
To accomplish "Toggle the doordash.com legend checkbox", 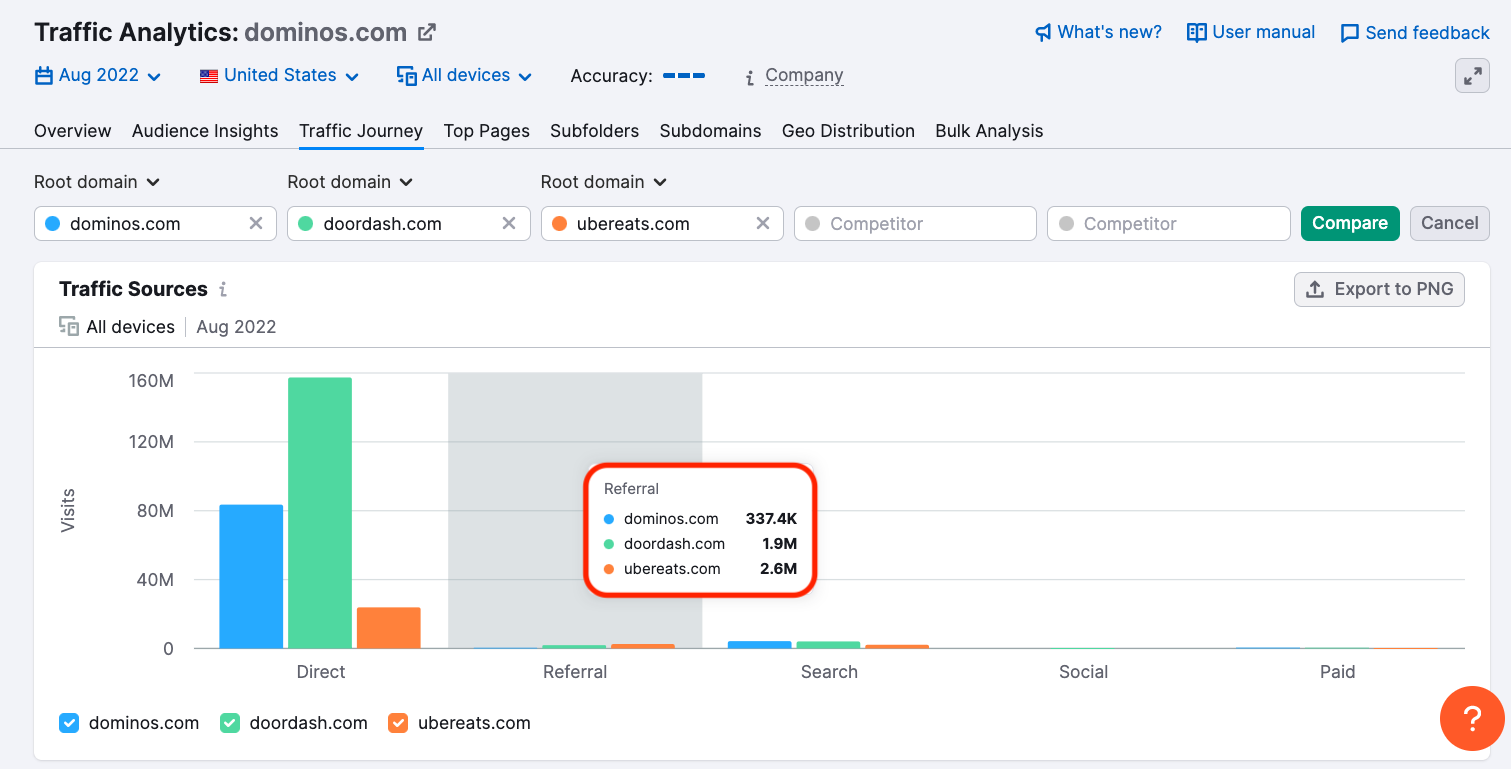I will click(x=230, y=723).
